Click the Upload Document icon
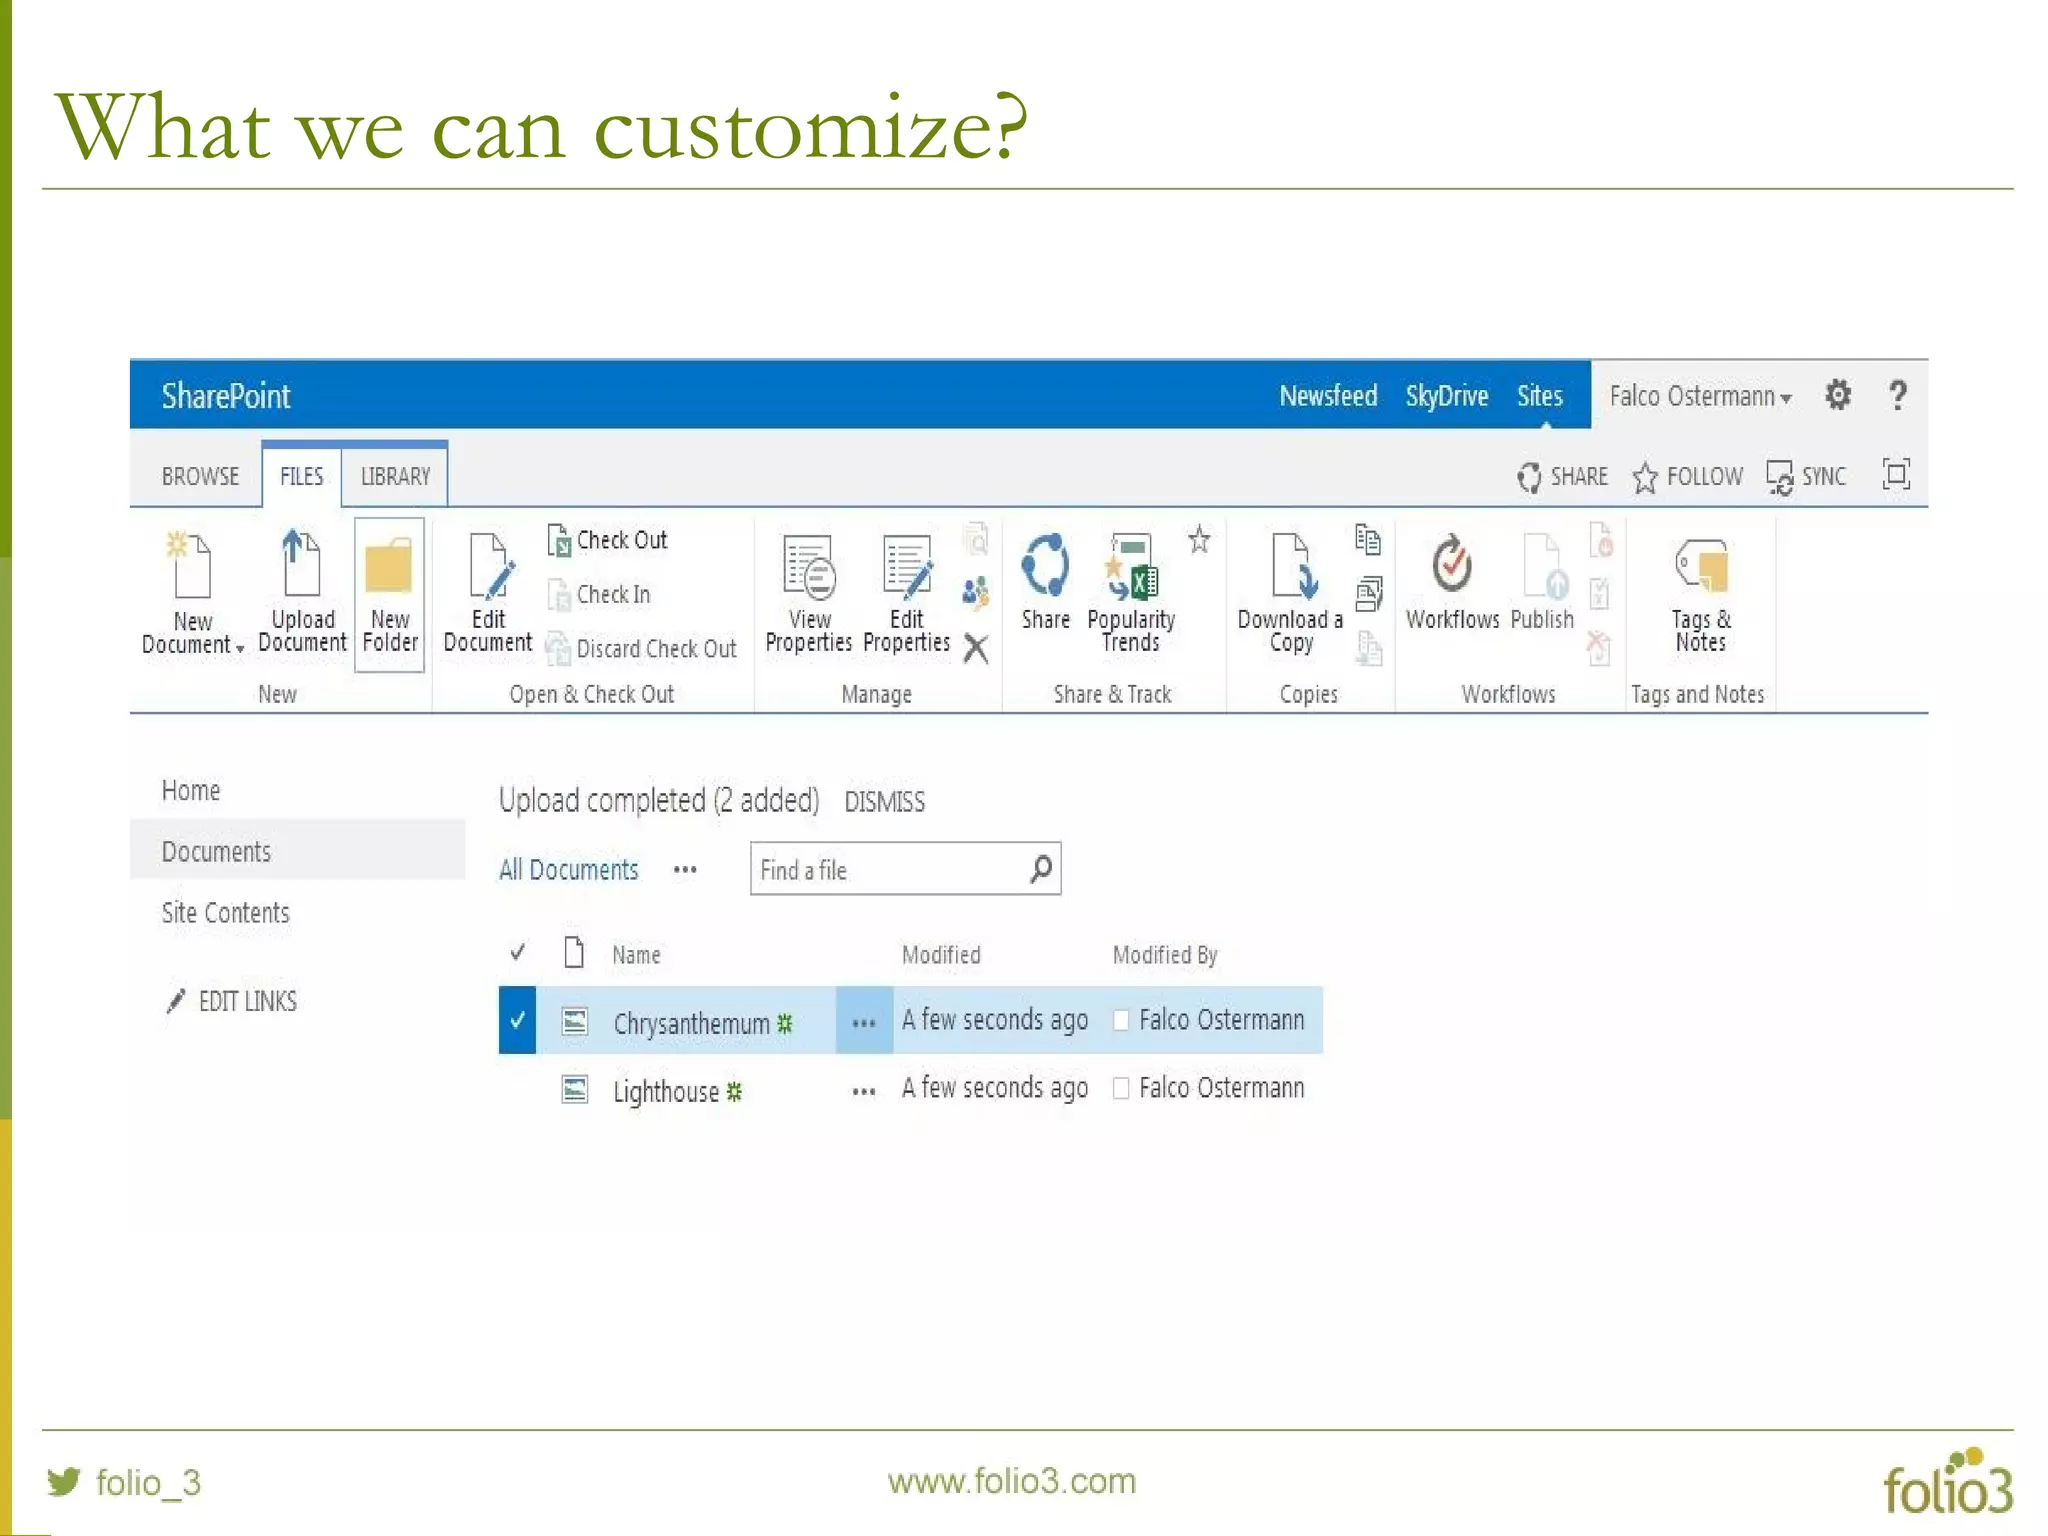This screenshot has height=1536, width=2048. pyautogui.click(x=301, y=563)
